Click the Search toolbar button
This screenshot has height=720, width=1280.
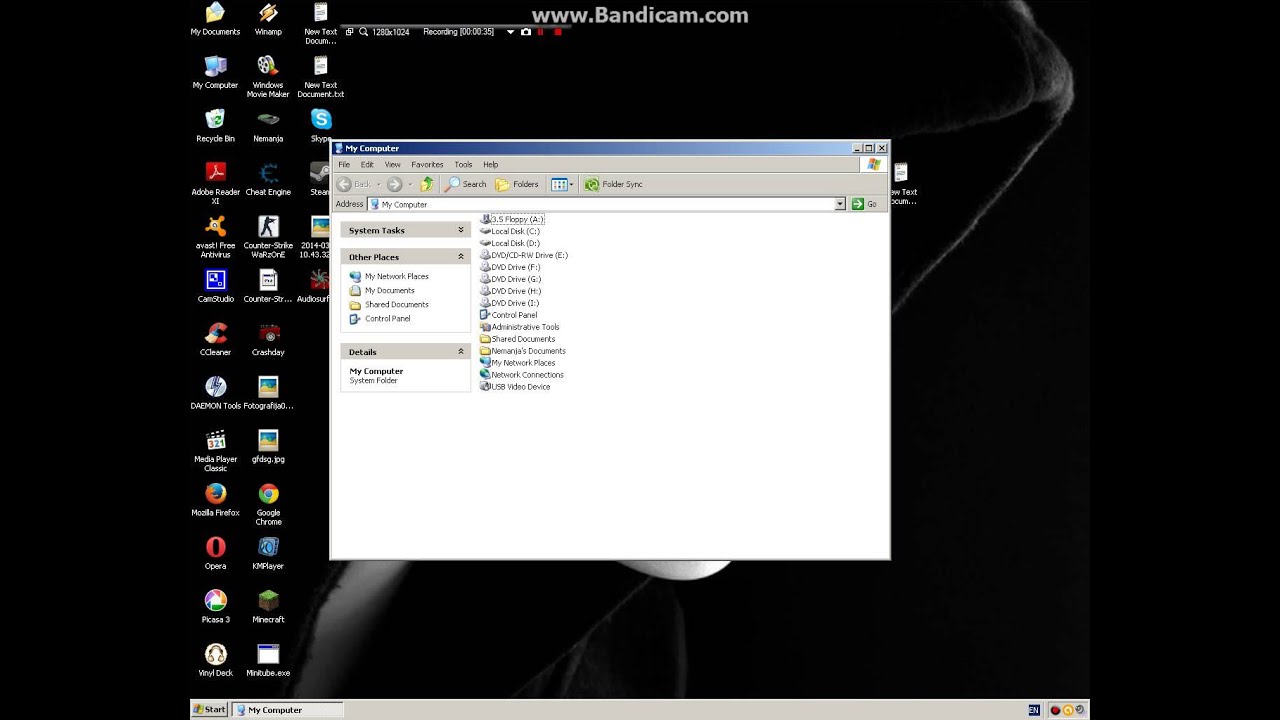[x=466, y=184]
